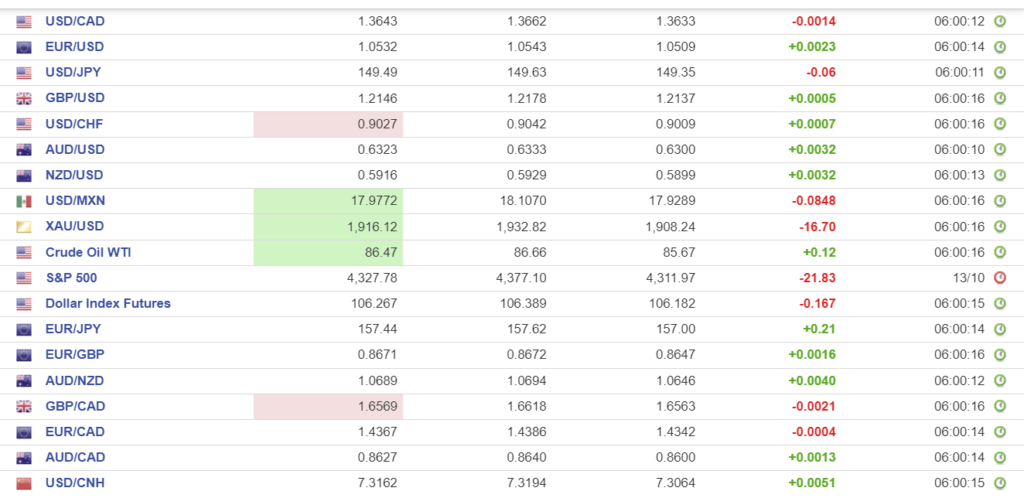
Task: Open the GBP/CAD pair link
Action: coord(75,406)
